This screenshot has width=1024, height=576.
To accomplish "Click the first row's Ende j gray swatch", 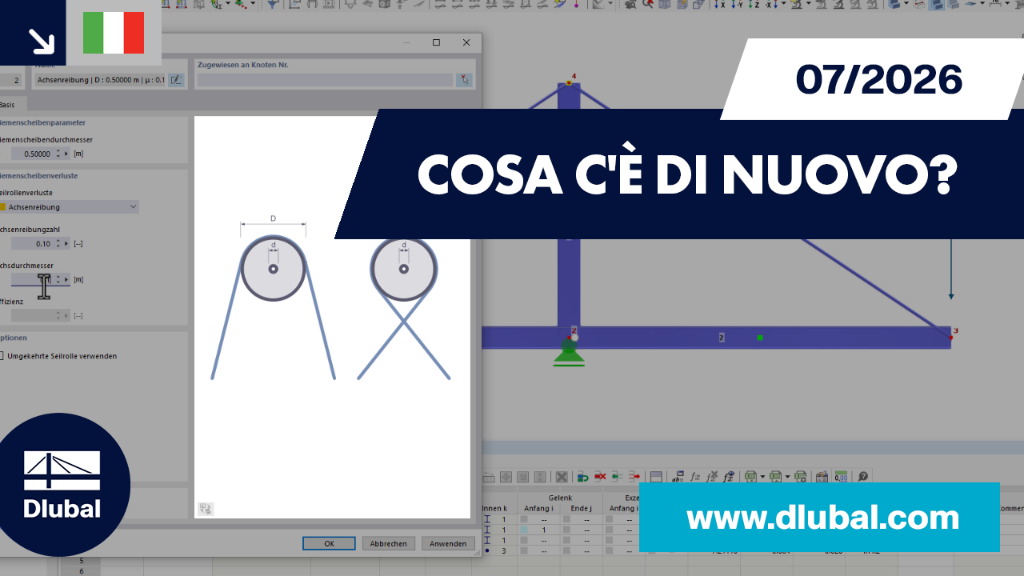I will click(566, 520).
